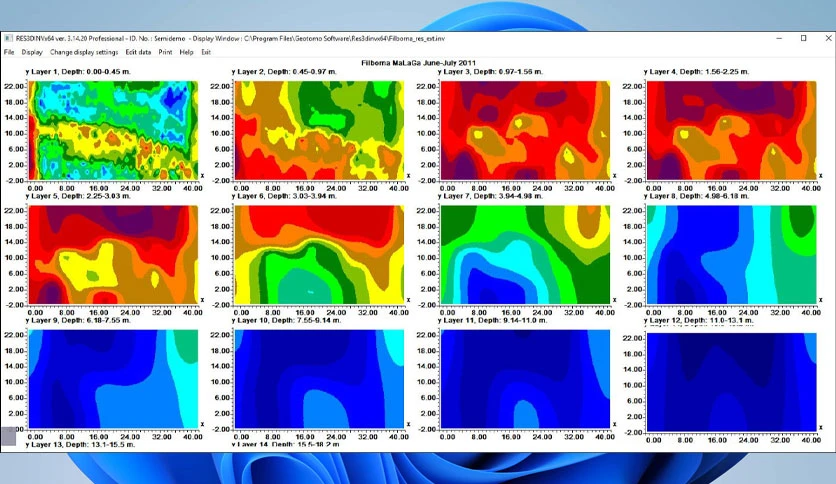Click the 'Layer 8, Depth: 4.98-6.18 m.' label
Screen dimensions: 836x484
click(700, 196)
